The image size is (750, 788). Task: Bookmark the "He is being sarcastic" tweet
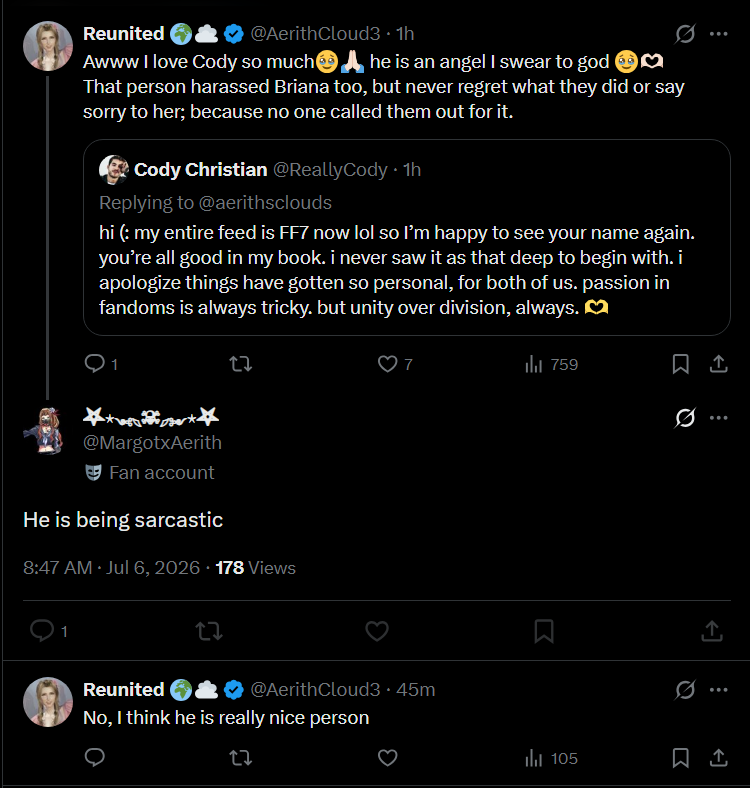[544, 631]
